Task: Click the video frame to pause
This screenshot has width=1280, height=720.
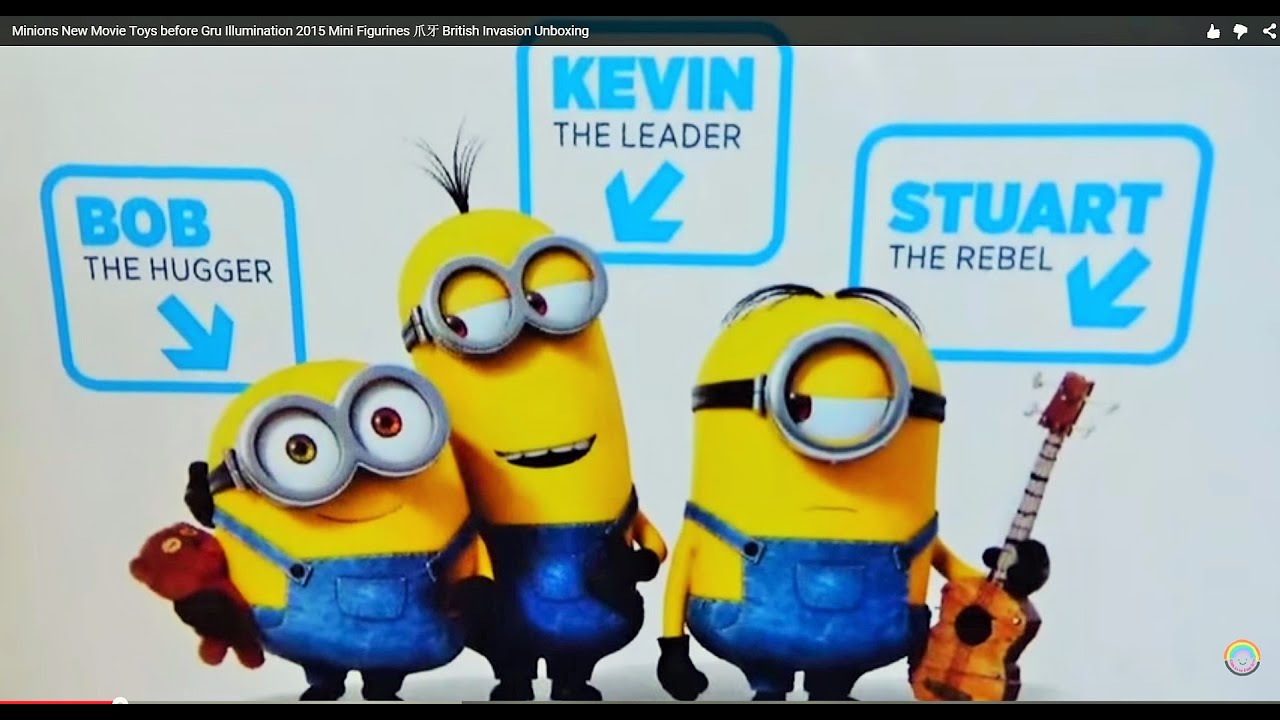Action: [640, 372]
